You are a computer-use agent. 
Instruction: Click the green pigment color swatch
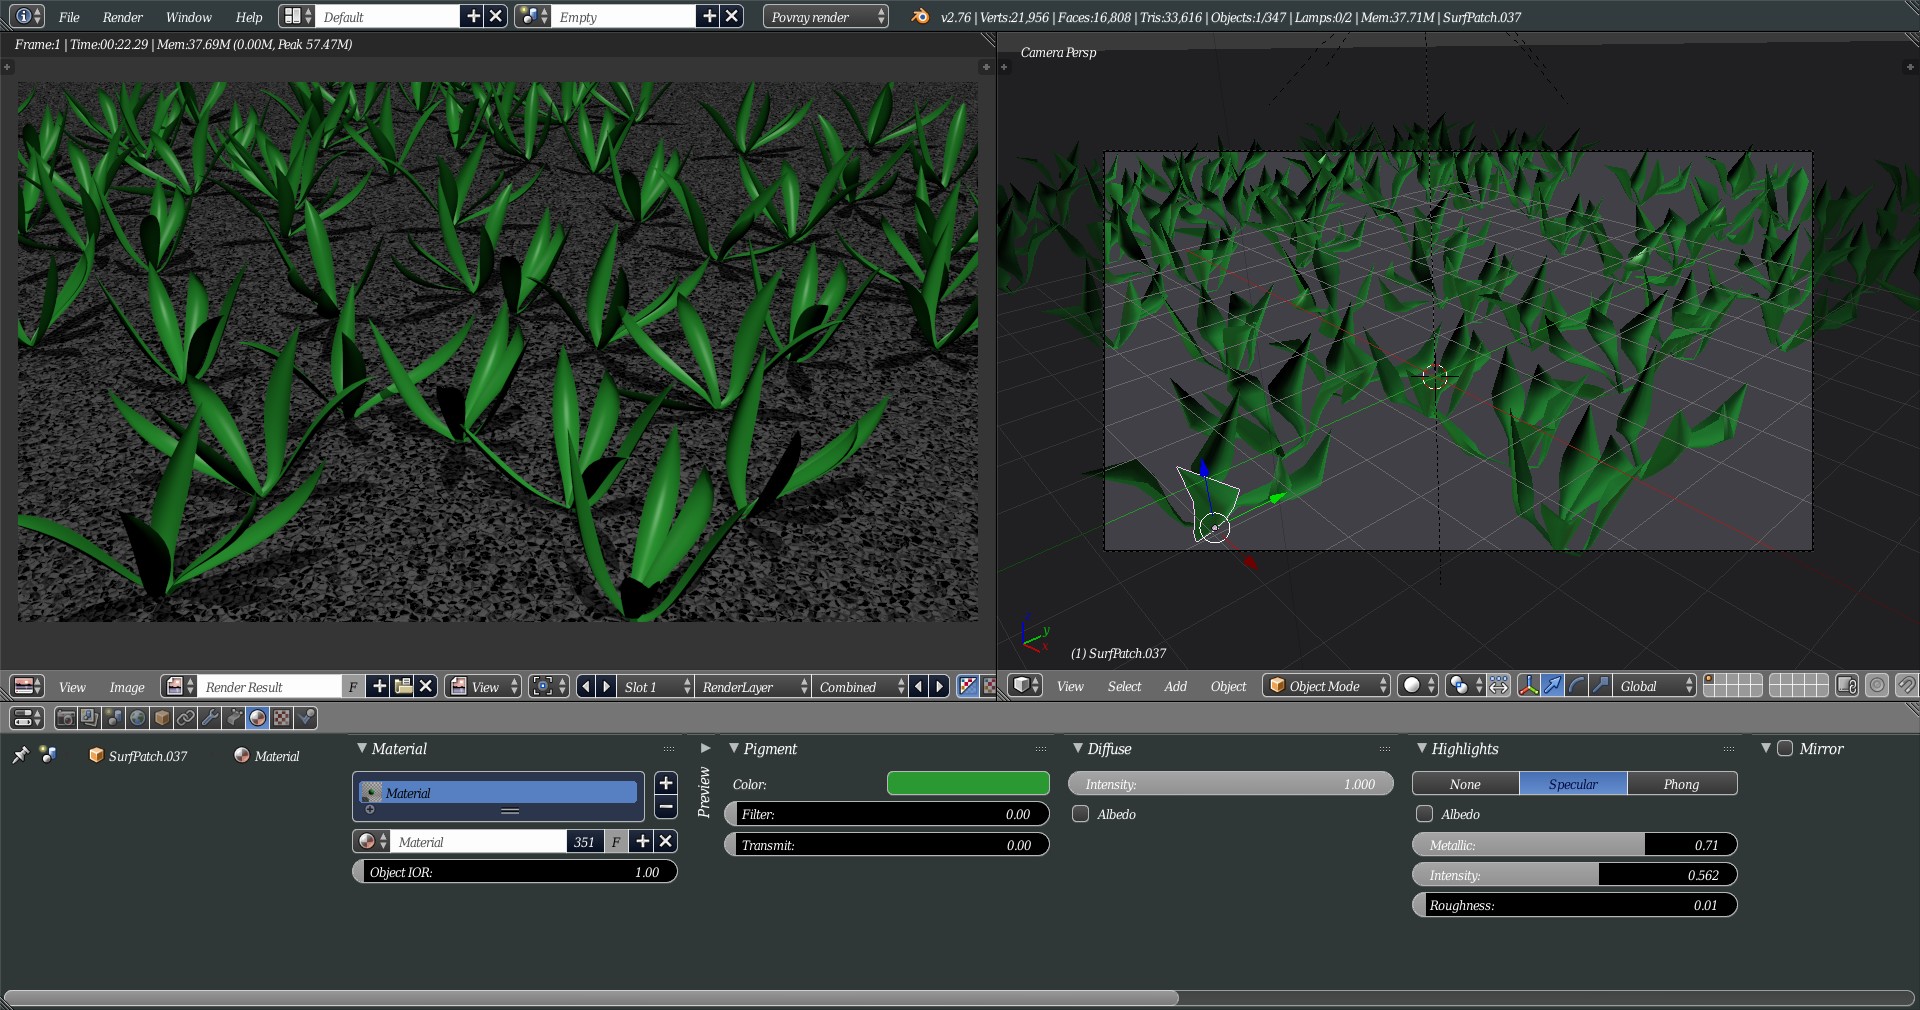pos(967,784)
